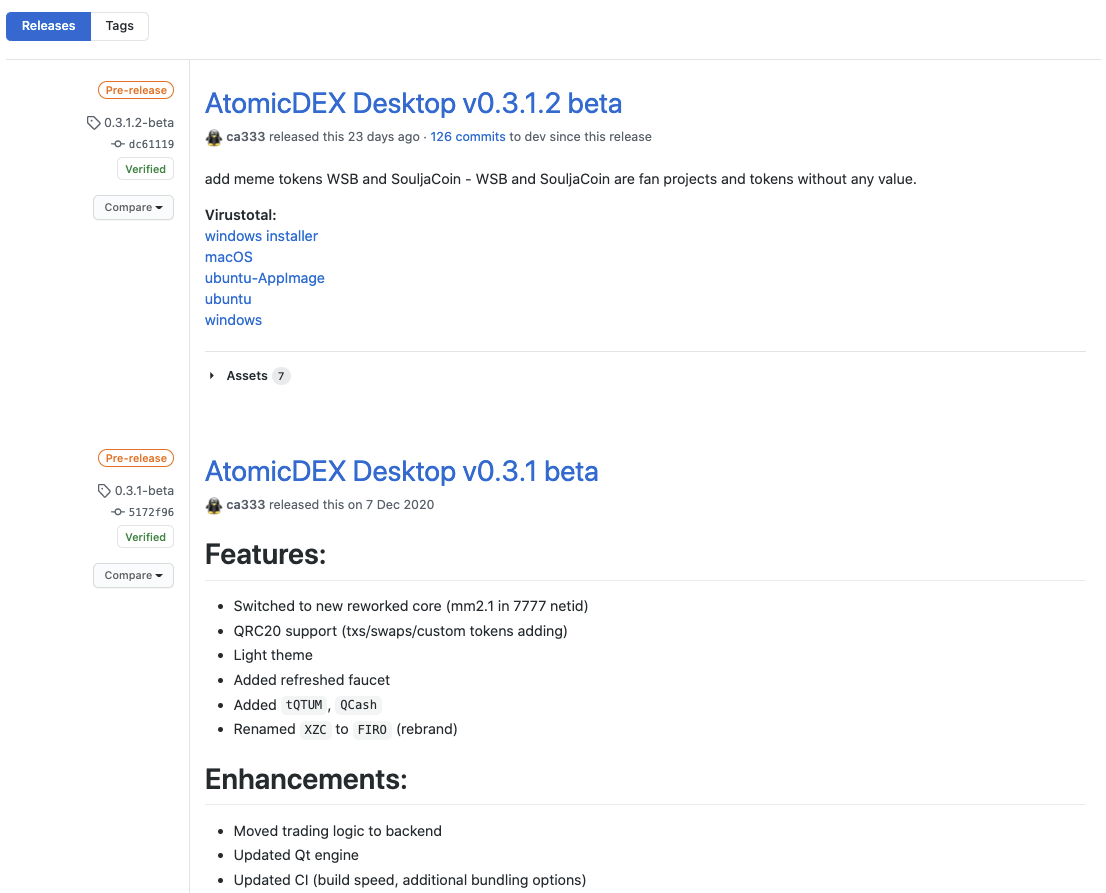Open ca333 profile from v0.3.1.2 release
Screen dimensions: 1106x893
click(245, 137)
